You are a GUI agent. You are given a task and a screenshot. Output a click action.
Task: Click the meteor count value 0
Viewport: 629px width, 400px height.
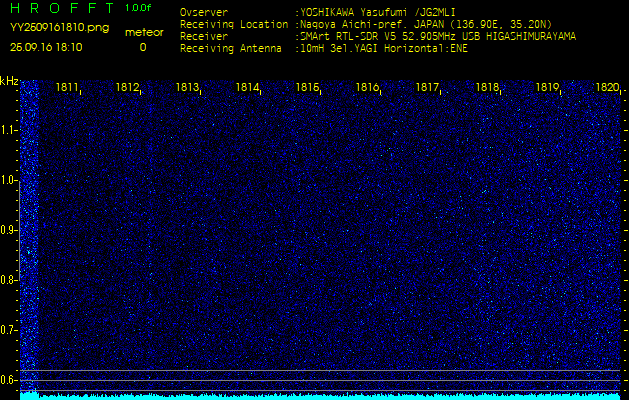click(142, 47)
